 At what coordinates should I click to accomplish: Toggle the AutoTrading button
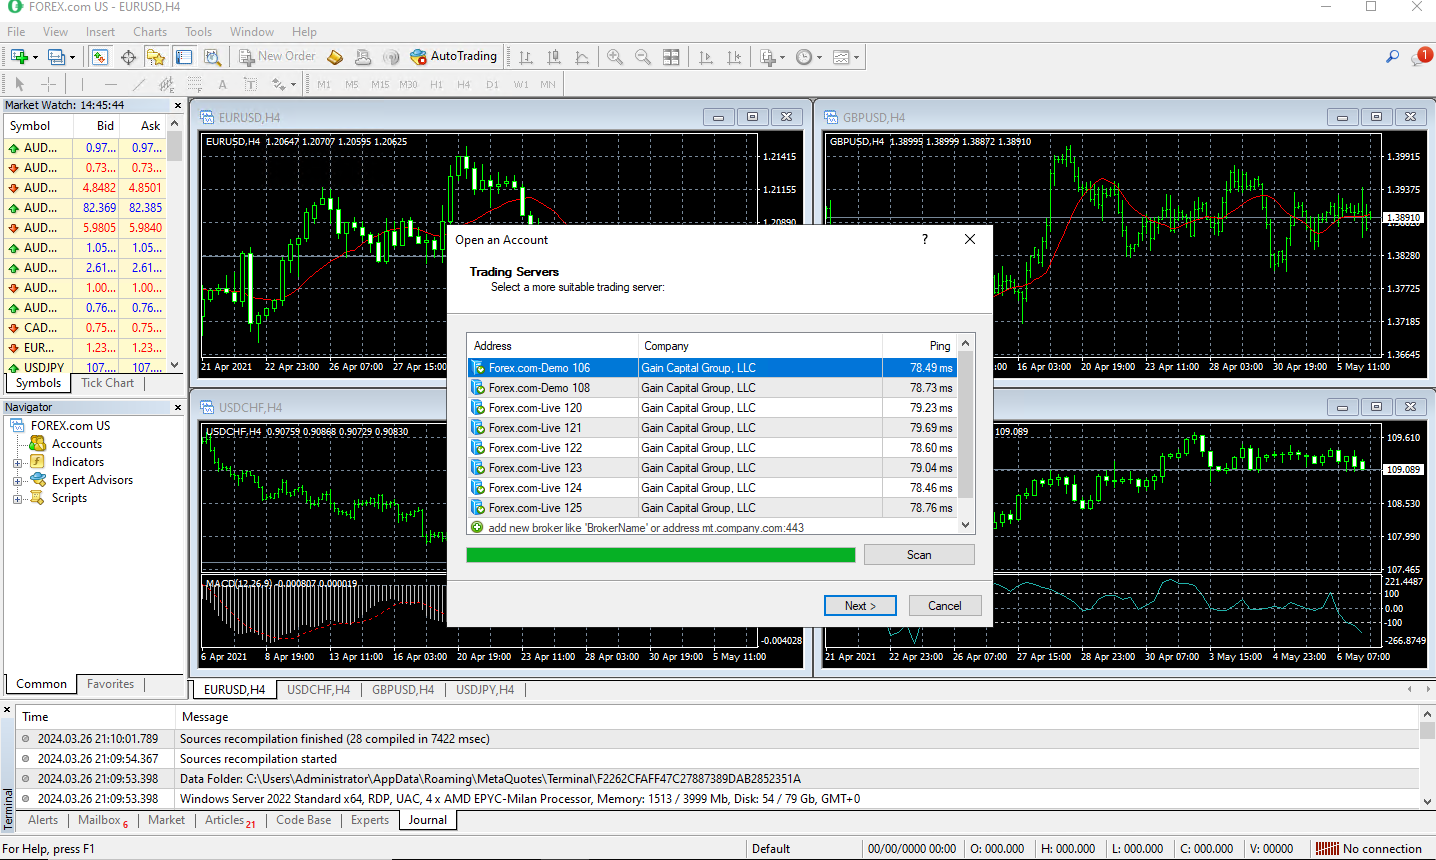click(x=454, y=57)
